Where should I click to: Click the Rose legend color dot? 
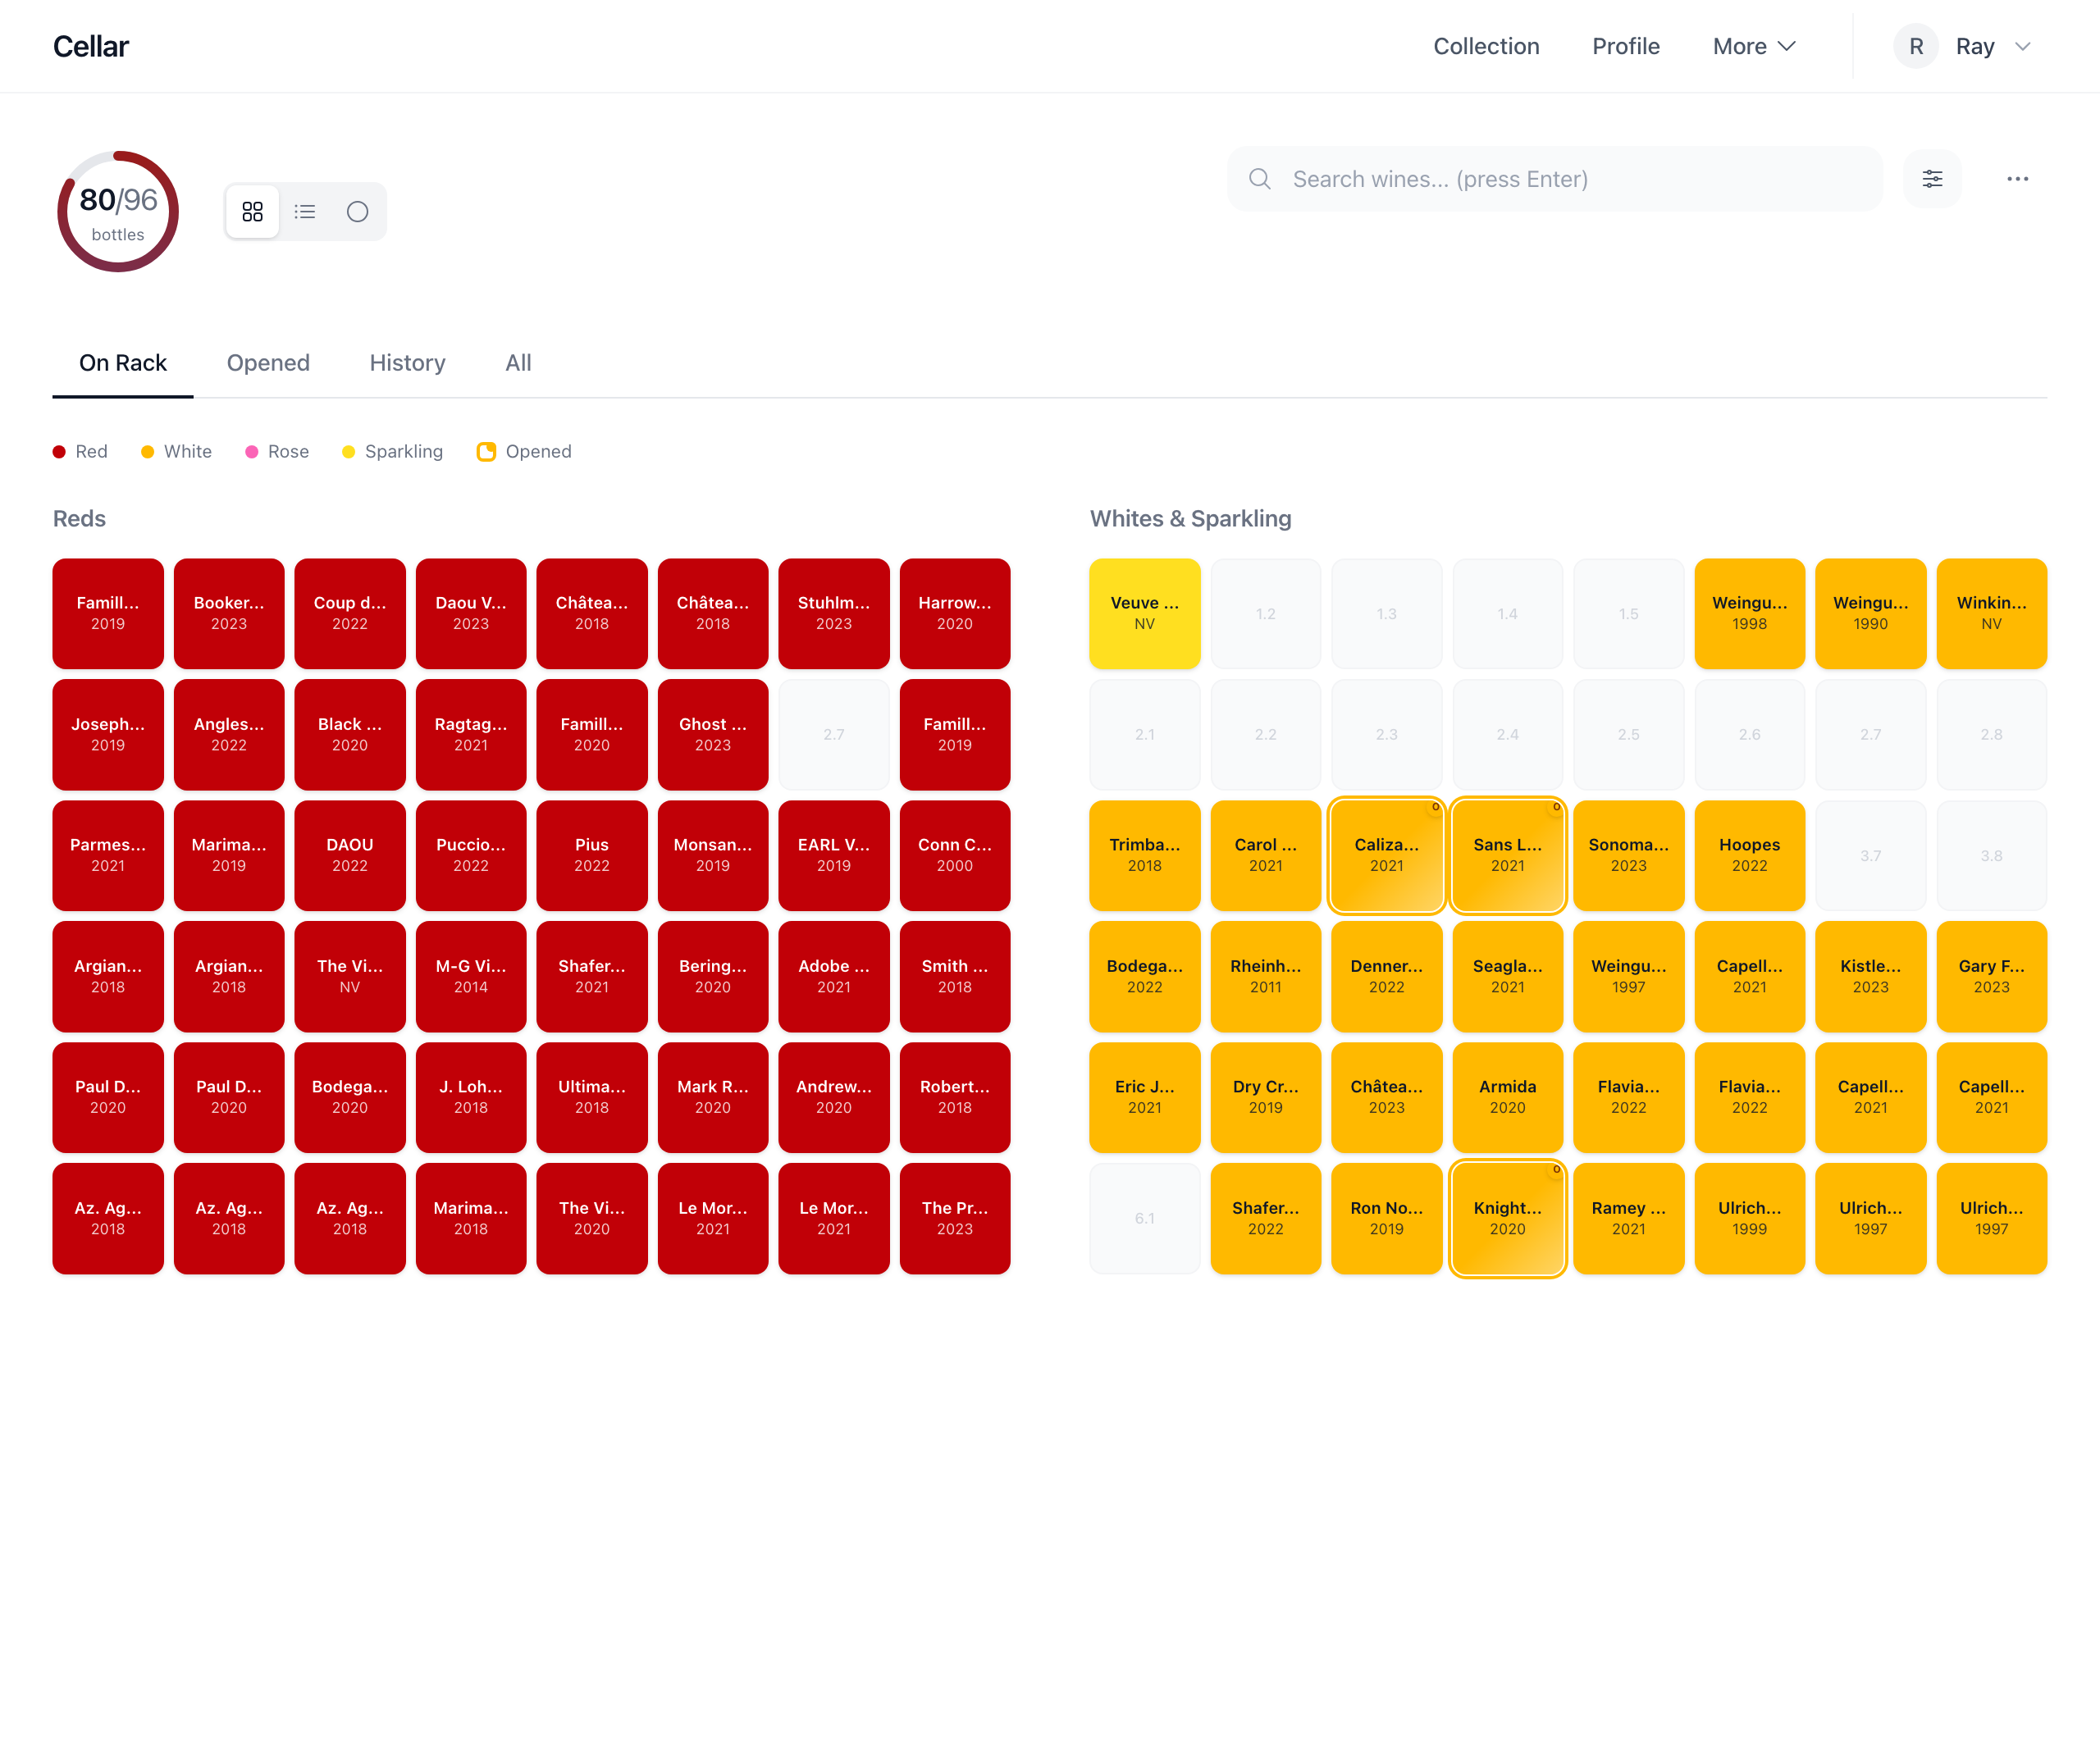click(251, 452)
